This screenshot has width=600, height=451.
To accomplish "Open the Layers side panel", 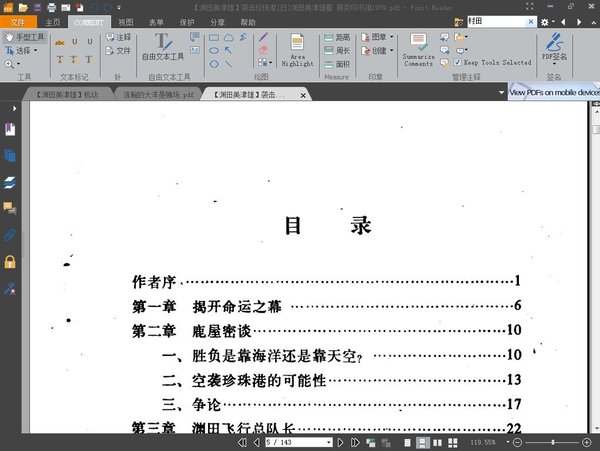I will [10, 183].
